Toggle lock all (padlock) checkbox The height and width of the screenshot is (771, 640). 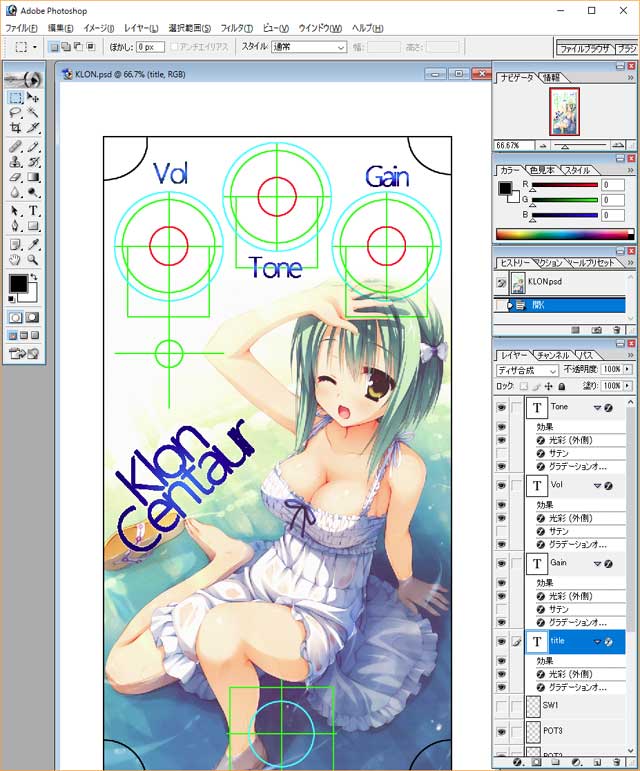point(561,386)
